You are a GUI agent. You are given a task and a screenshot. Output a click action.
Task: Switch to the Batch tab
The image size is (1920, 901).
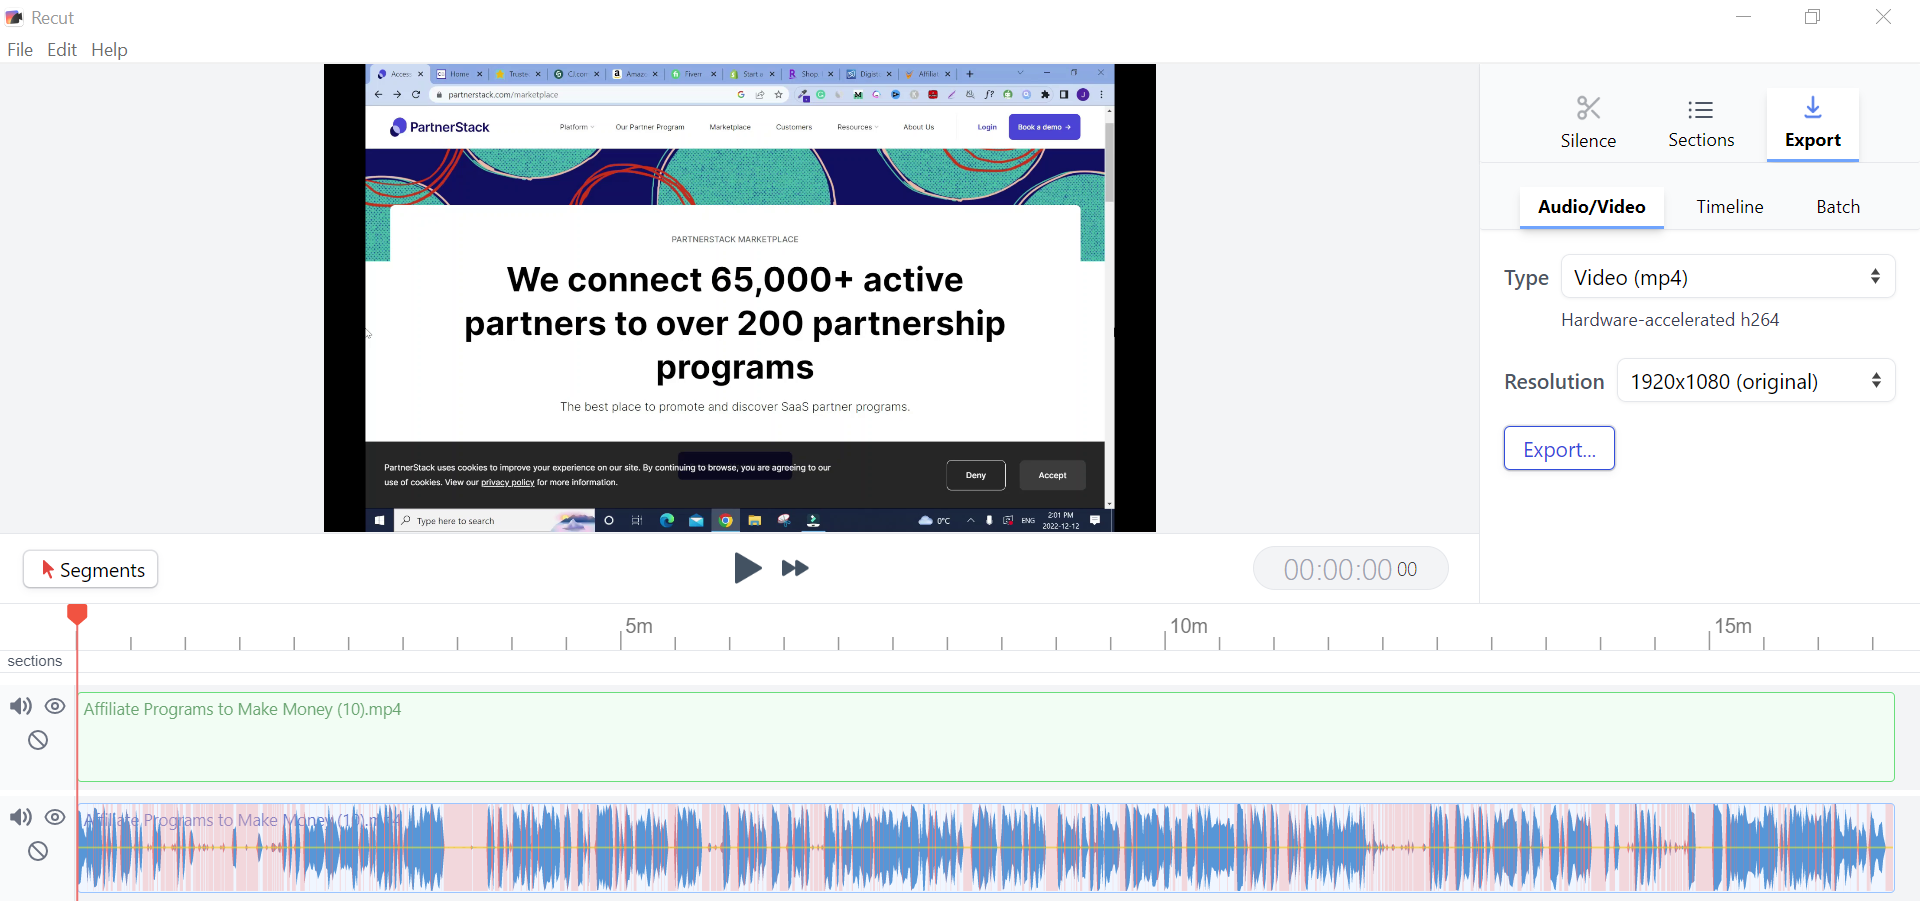click(x=1837, y=207)
